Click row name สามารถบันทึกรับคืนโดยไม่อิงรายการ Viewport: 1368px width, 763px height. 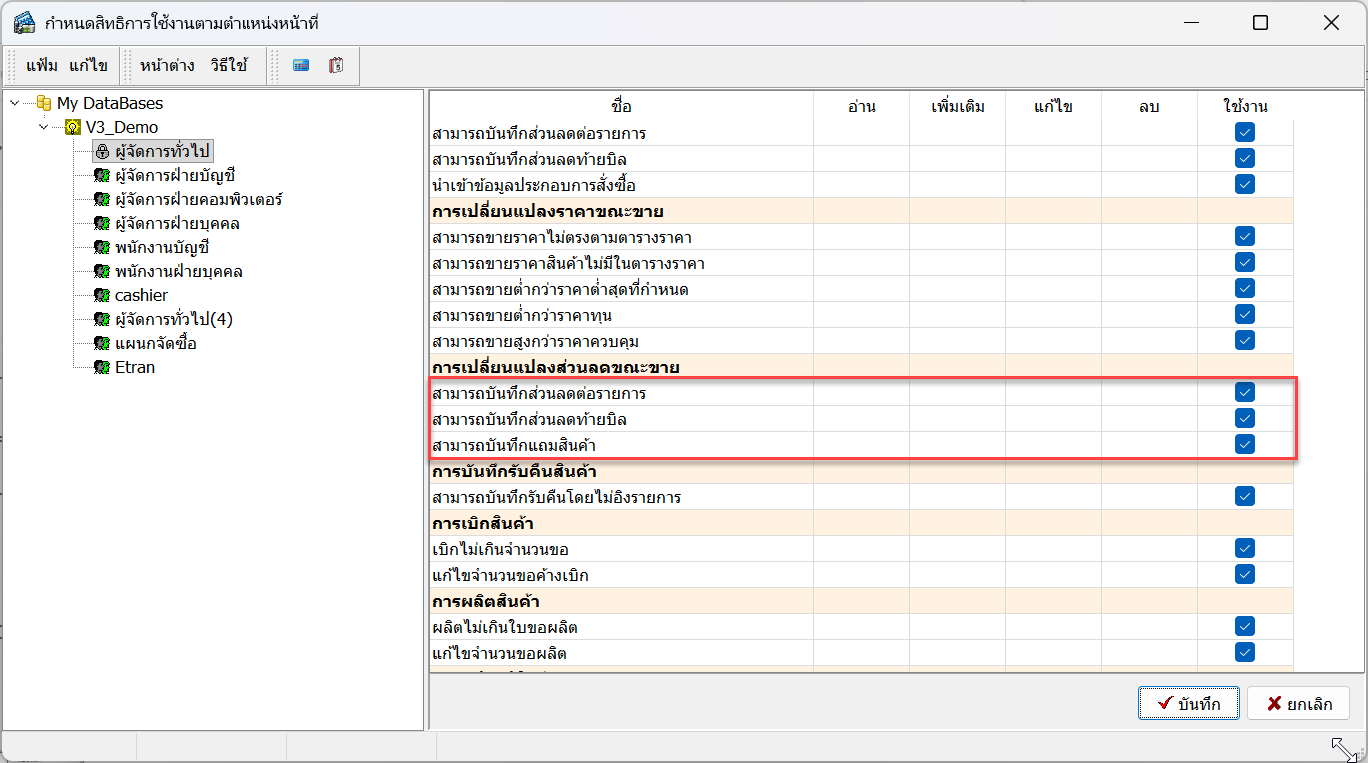coord(557,497)
